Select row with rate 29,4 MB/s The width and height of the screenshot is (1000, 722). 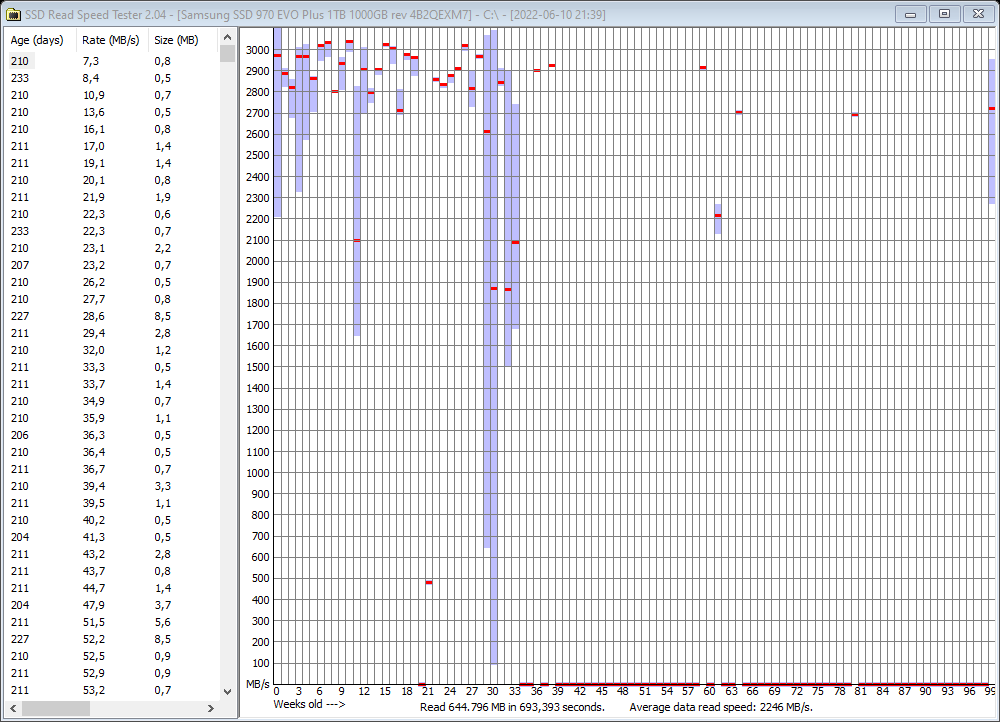(x=112, y=333)
